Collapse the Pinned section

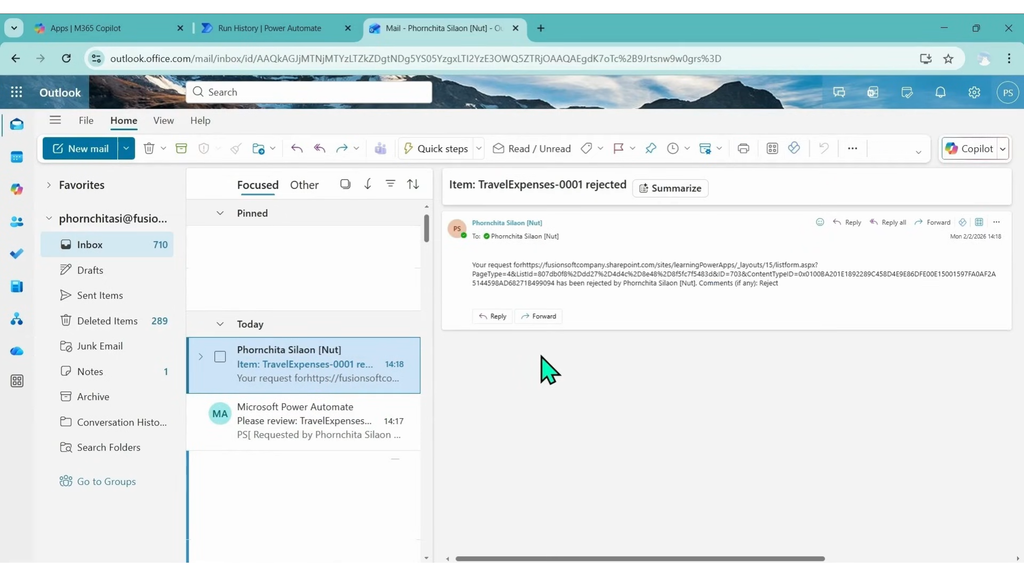220,213
